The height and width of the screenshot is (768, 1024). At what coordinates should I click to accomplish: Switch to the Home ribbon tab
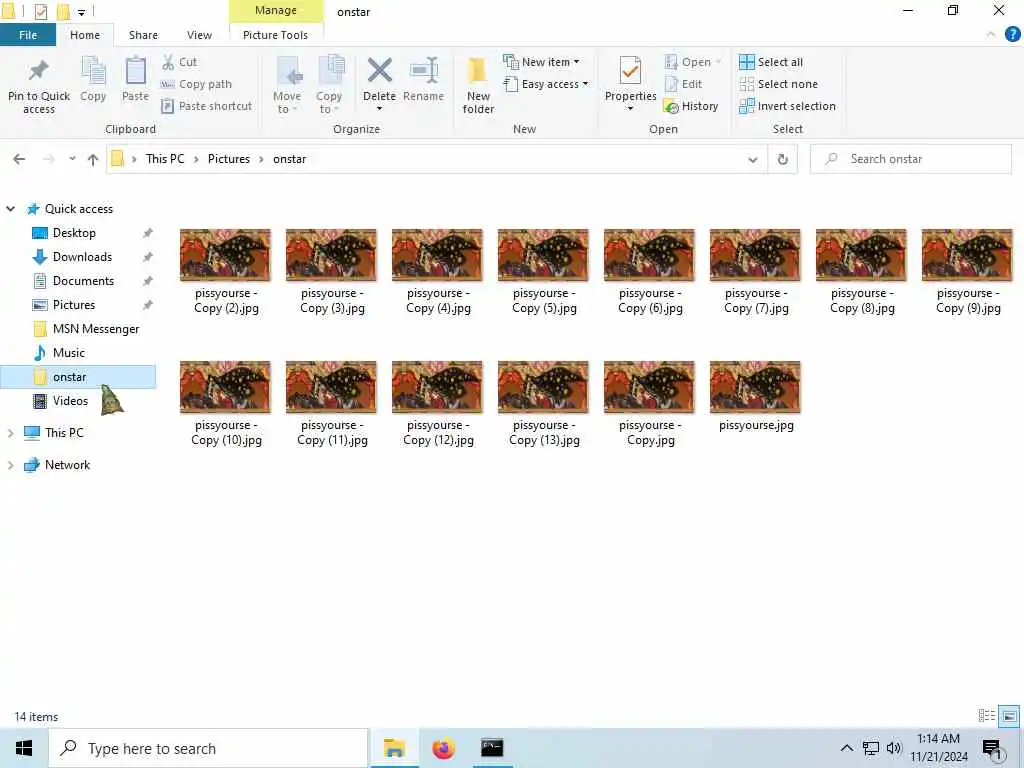[x=85, y=35]
